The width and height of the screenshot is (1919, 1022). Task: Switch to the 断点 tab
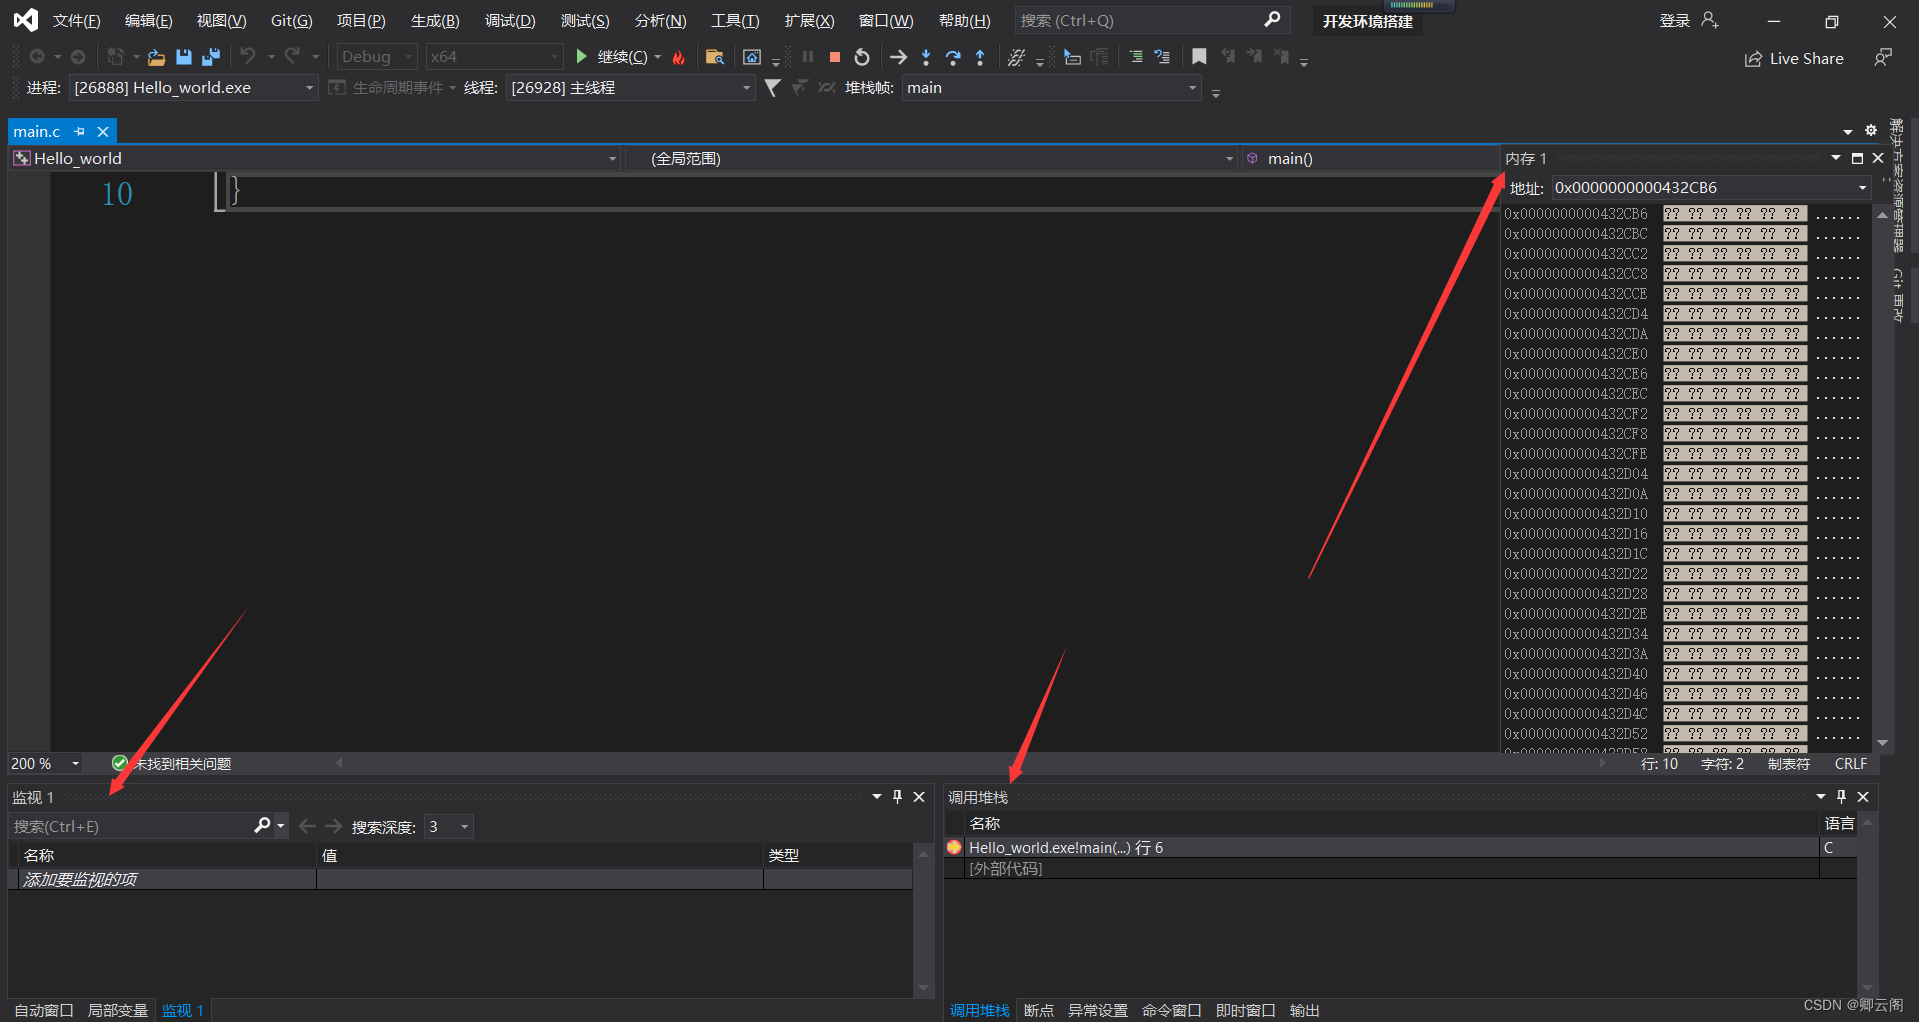tap(1039, 1010)
